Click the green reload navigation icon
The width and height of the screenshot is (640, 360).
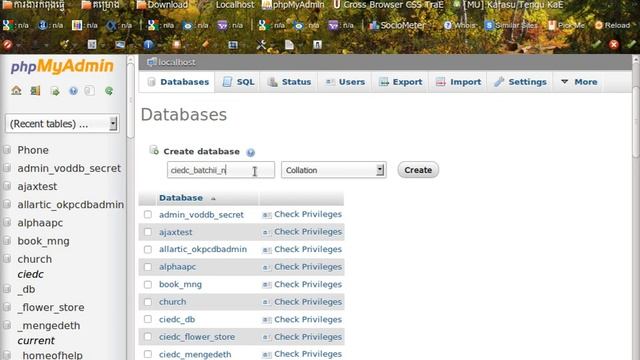[109, 91]
